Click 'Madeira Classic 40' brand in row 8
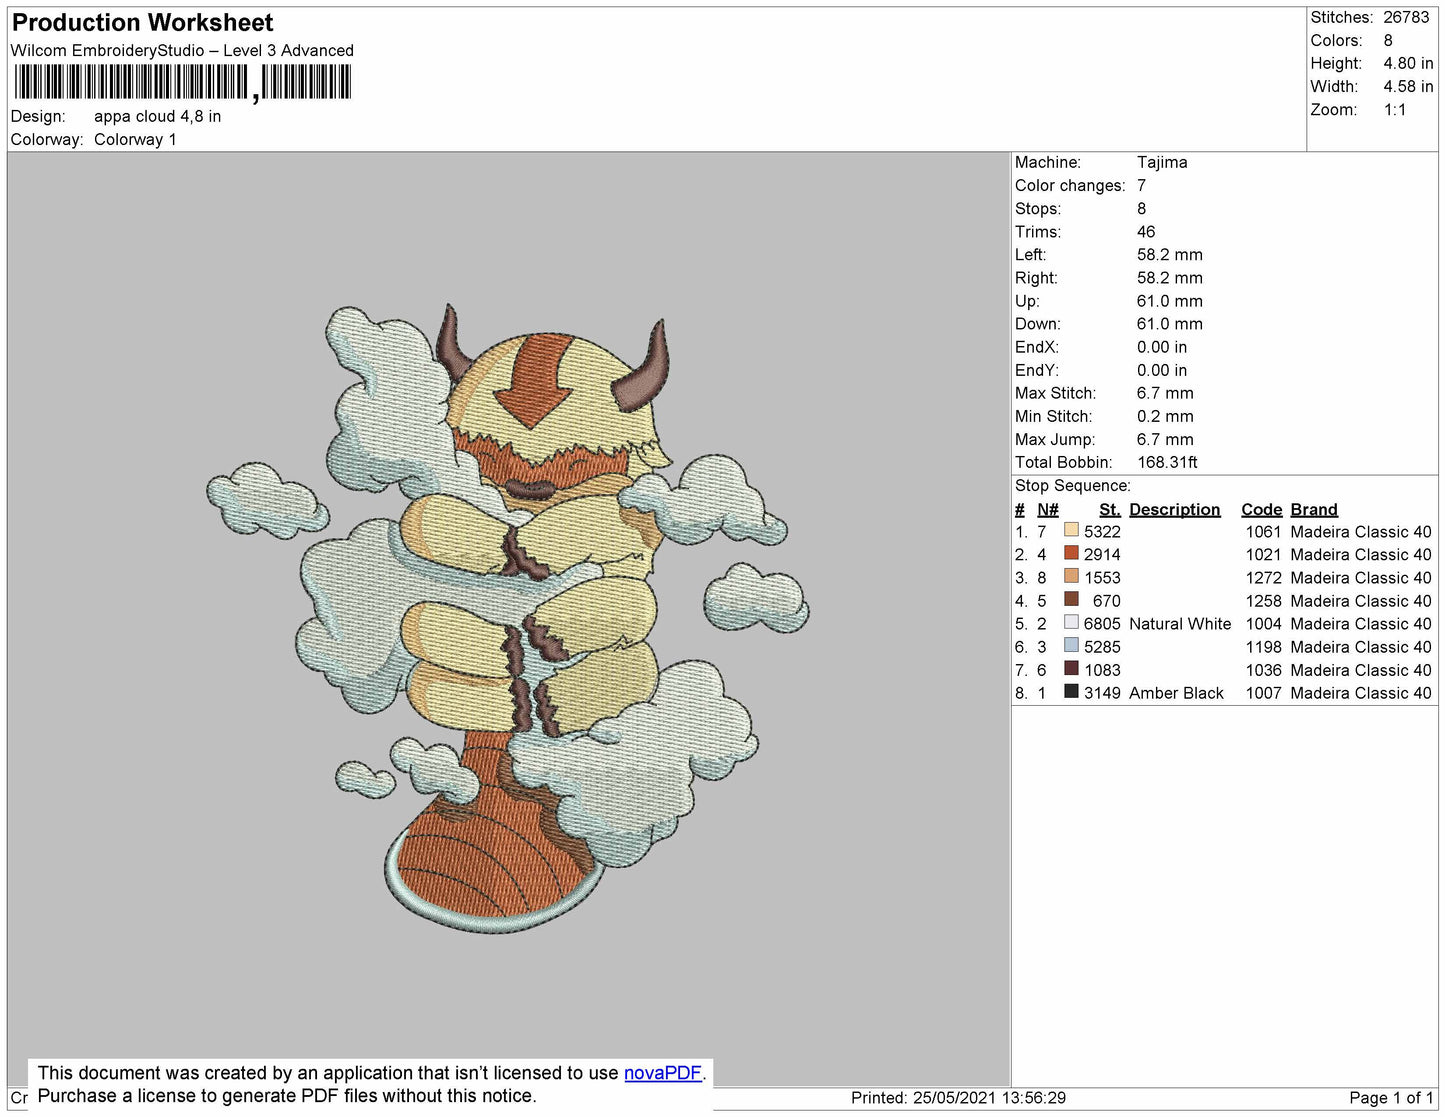Screen dimensions: 1445x1117 coord(1361,692)
